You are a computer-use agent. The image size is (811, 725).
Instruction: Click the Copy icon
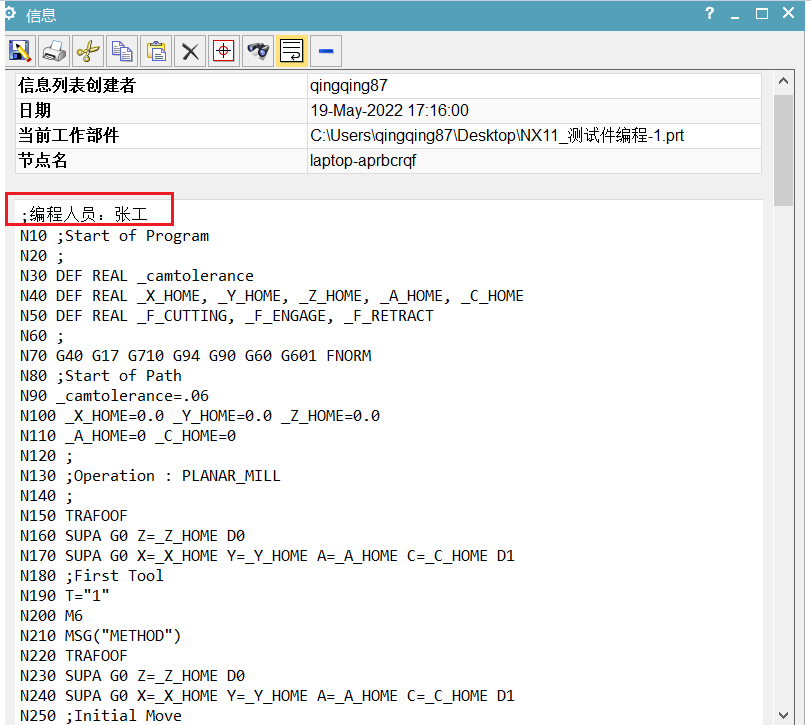point(122,51)
